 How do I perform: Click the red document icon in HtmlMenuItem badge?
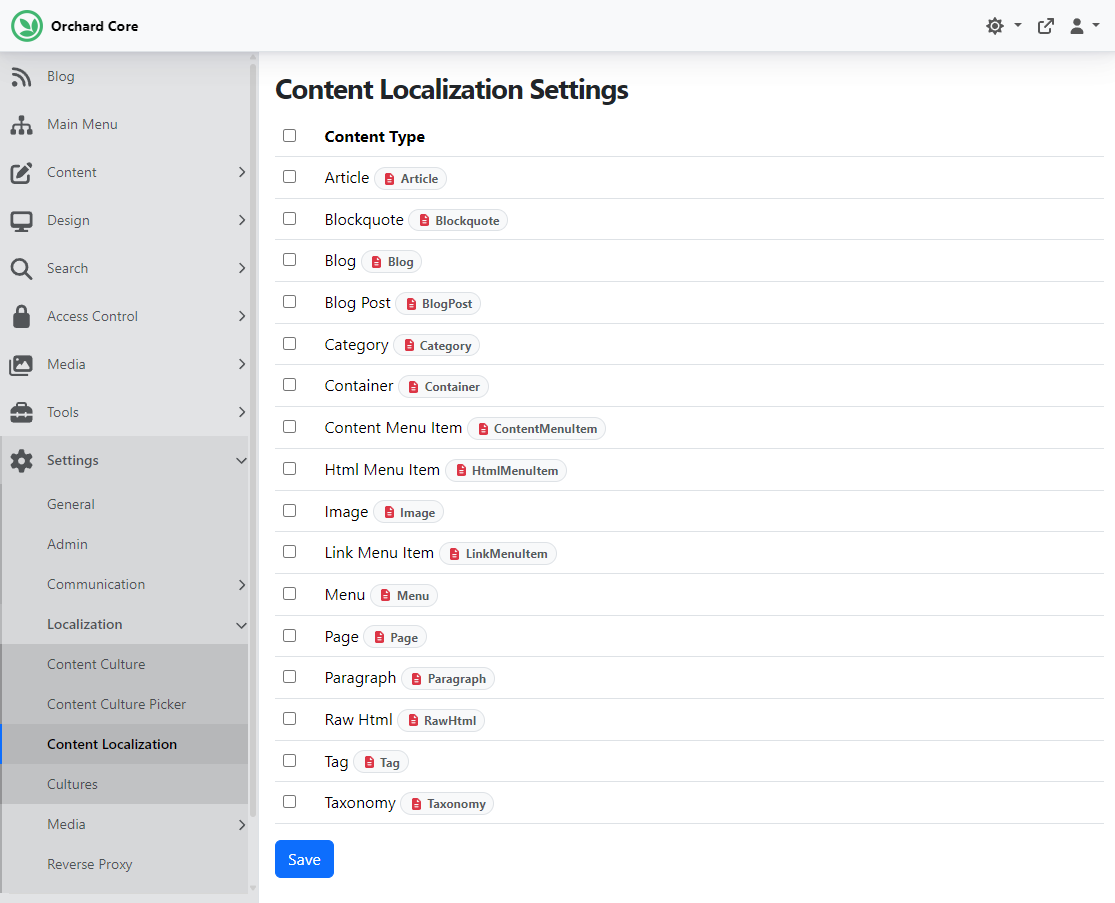pos(461,470)
